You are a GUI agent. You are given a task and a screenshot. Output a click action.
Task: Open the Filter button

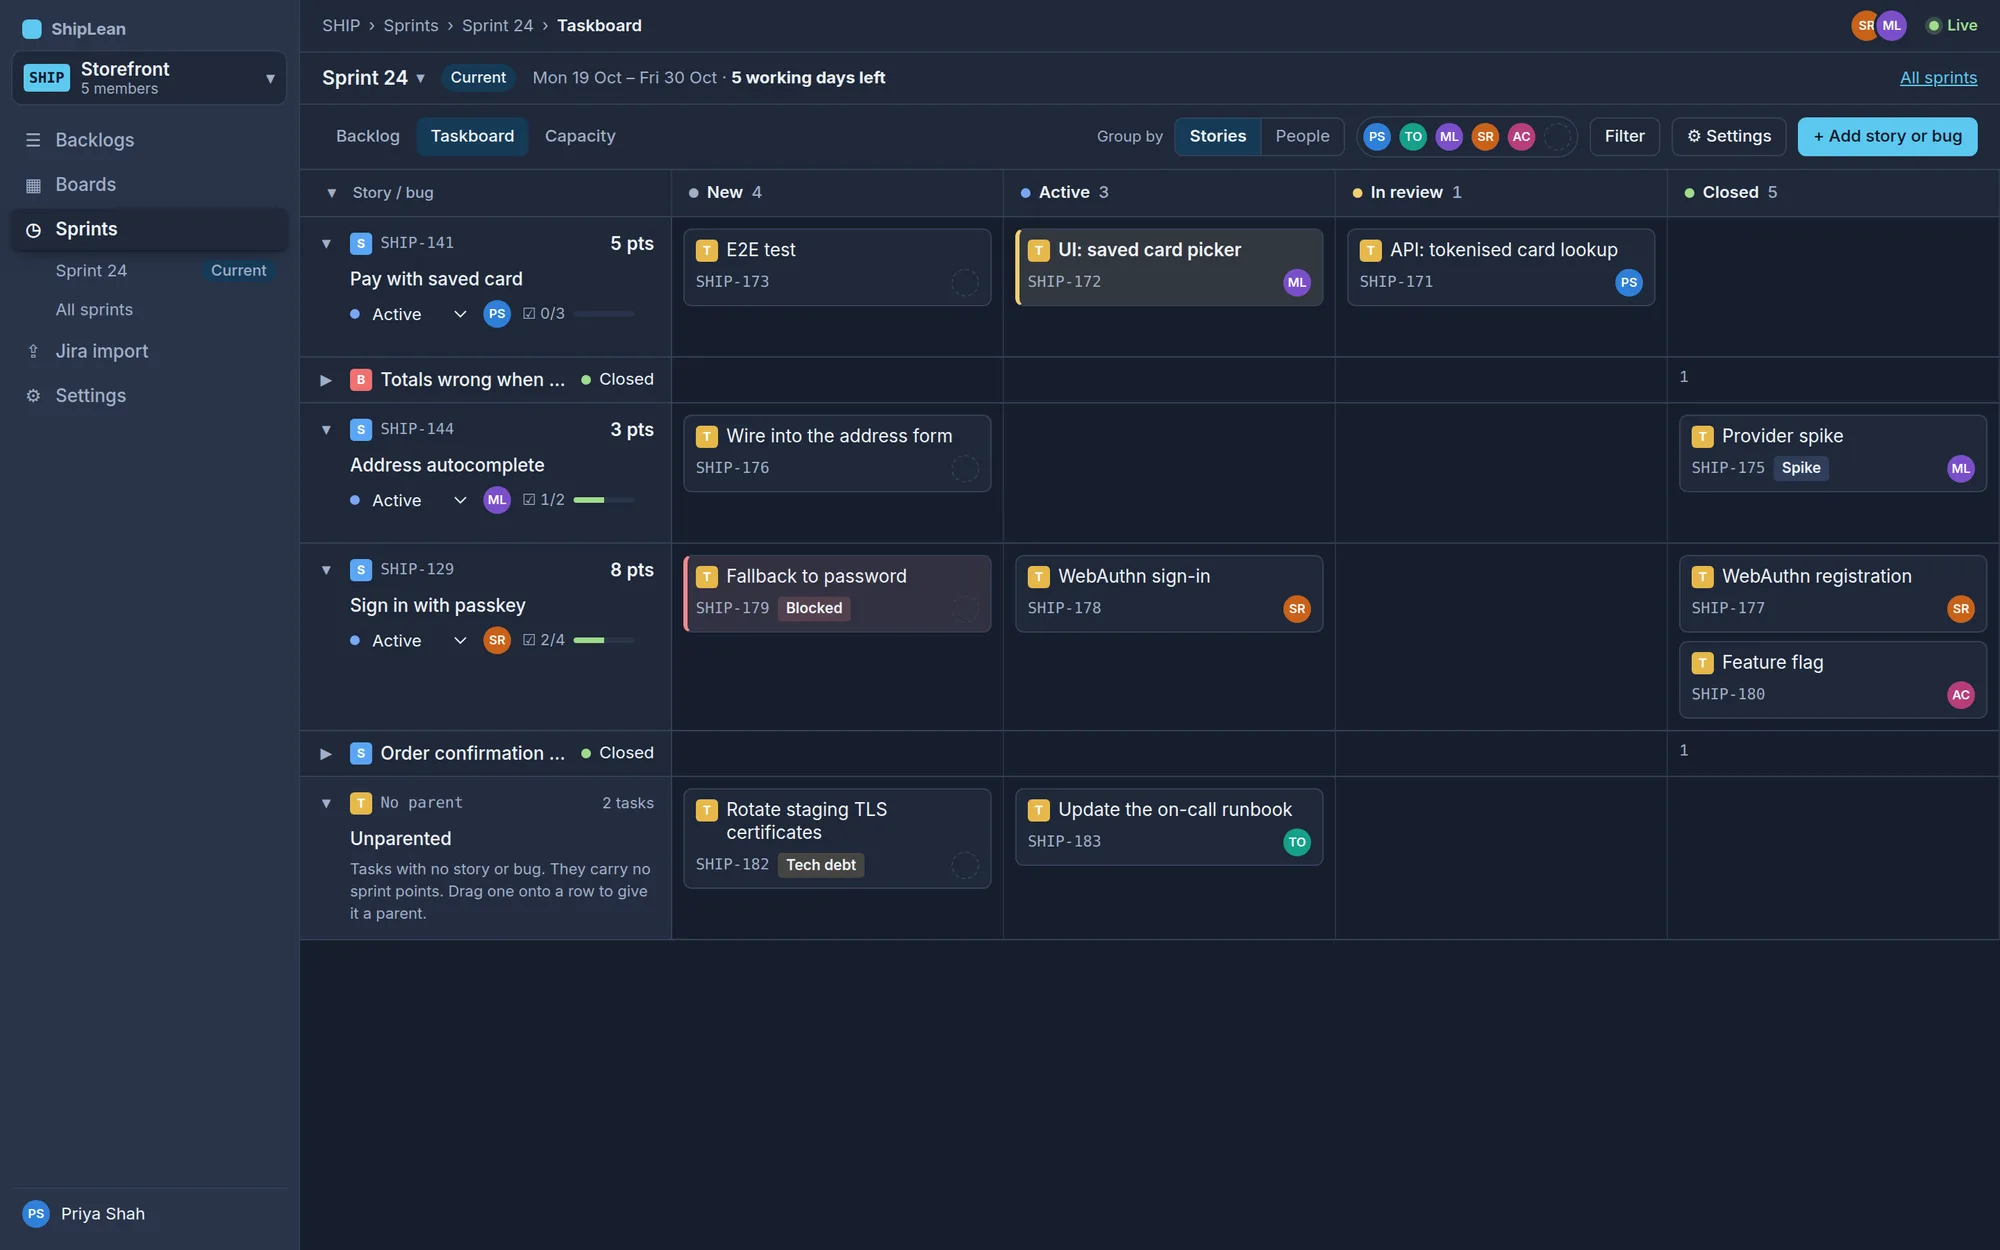pyautogui.click(x=1624, y=136)
